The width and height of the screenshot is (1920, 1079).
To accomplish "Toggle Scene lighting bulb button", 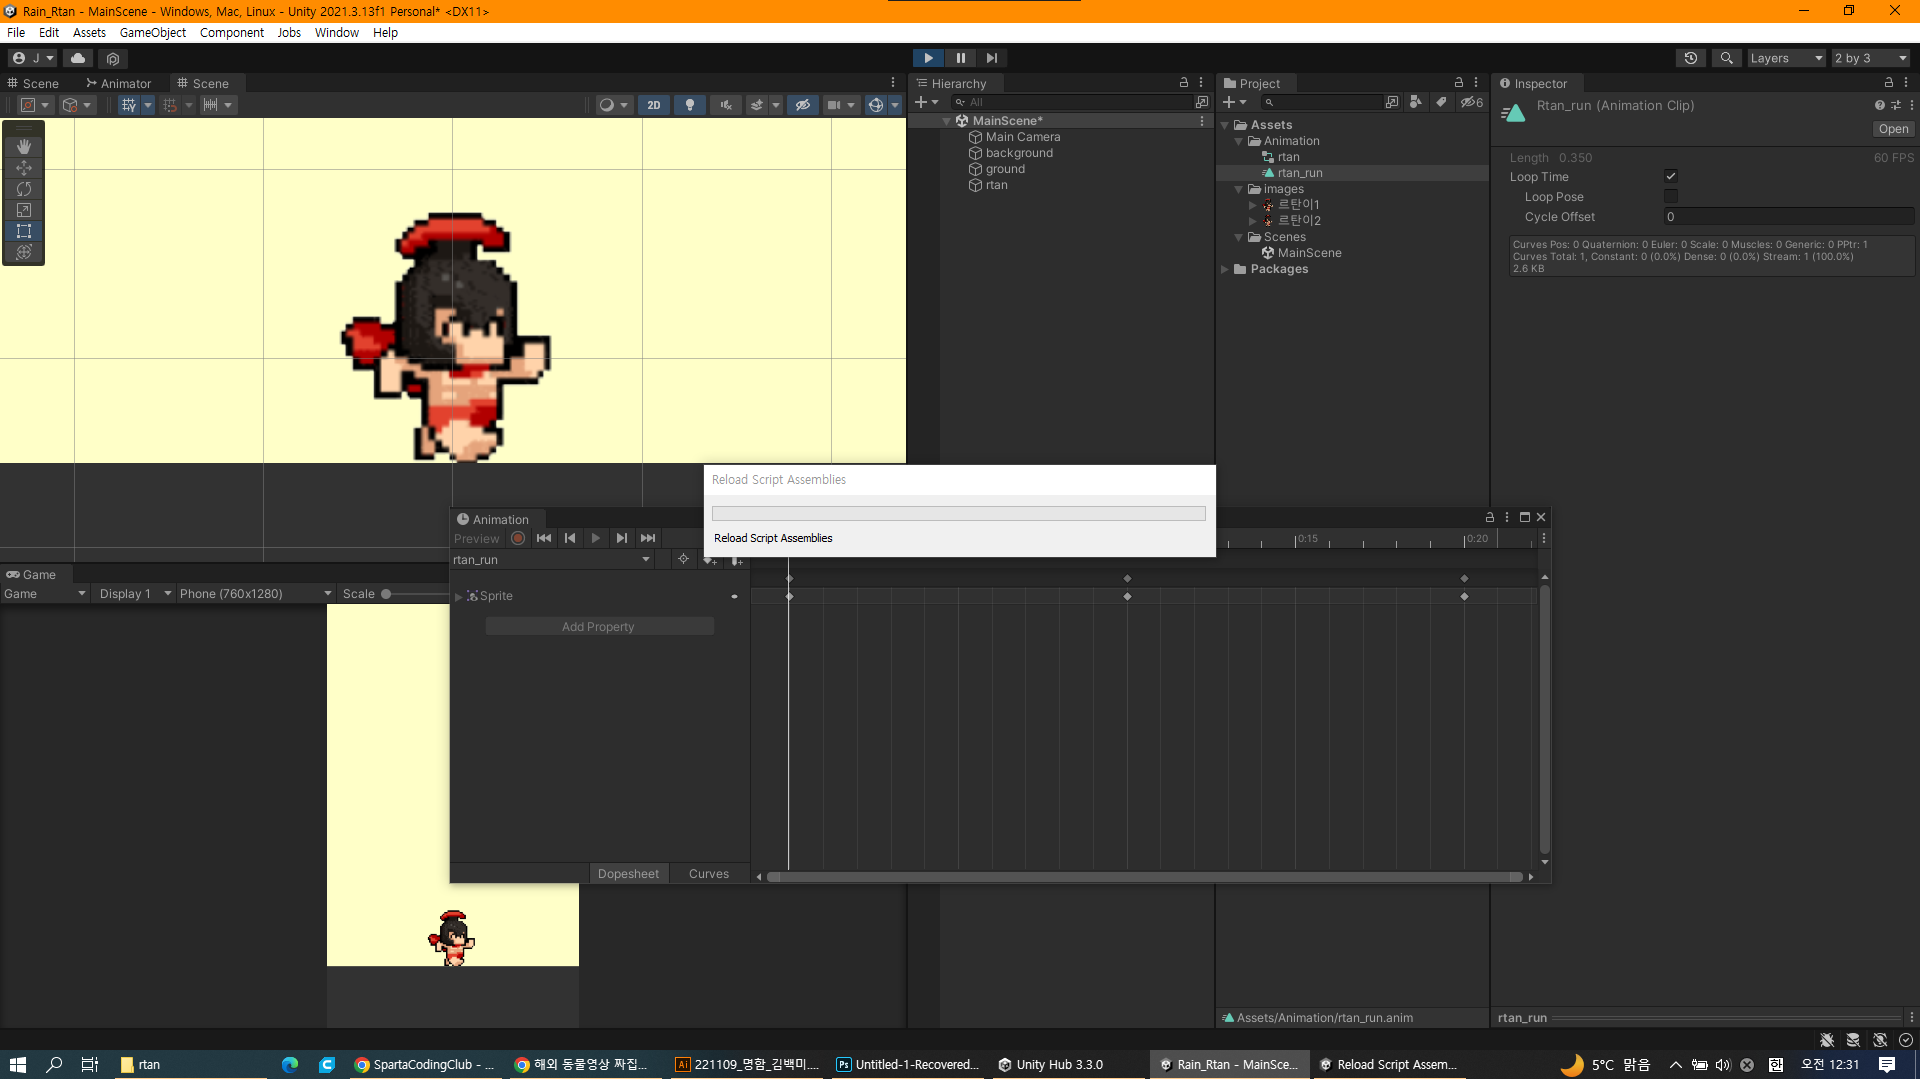I will [690, 105].
